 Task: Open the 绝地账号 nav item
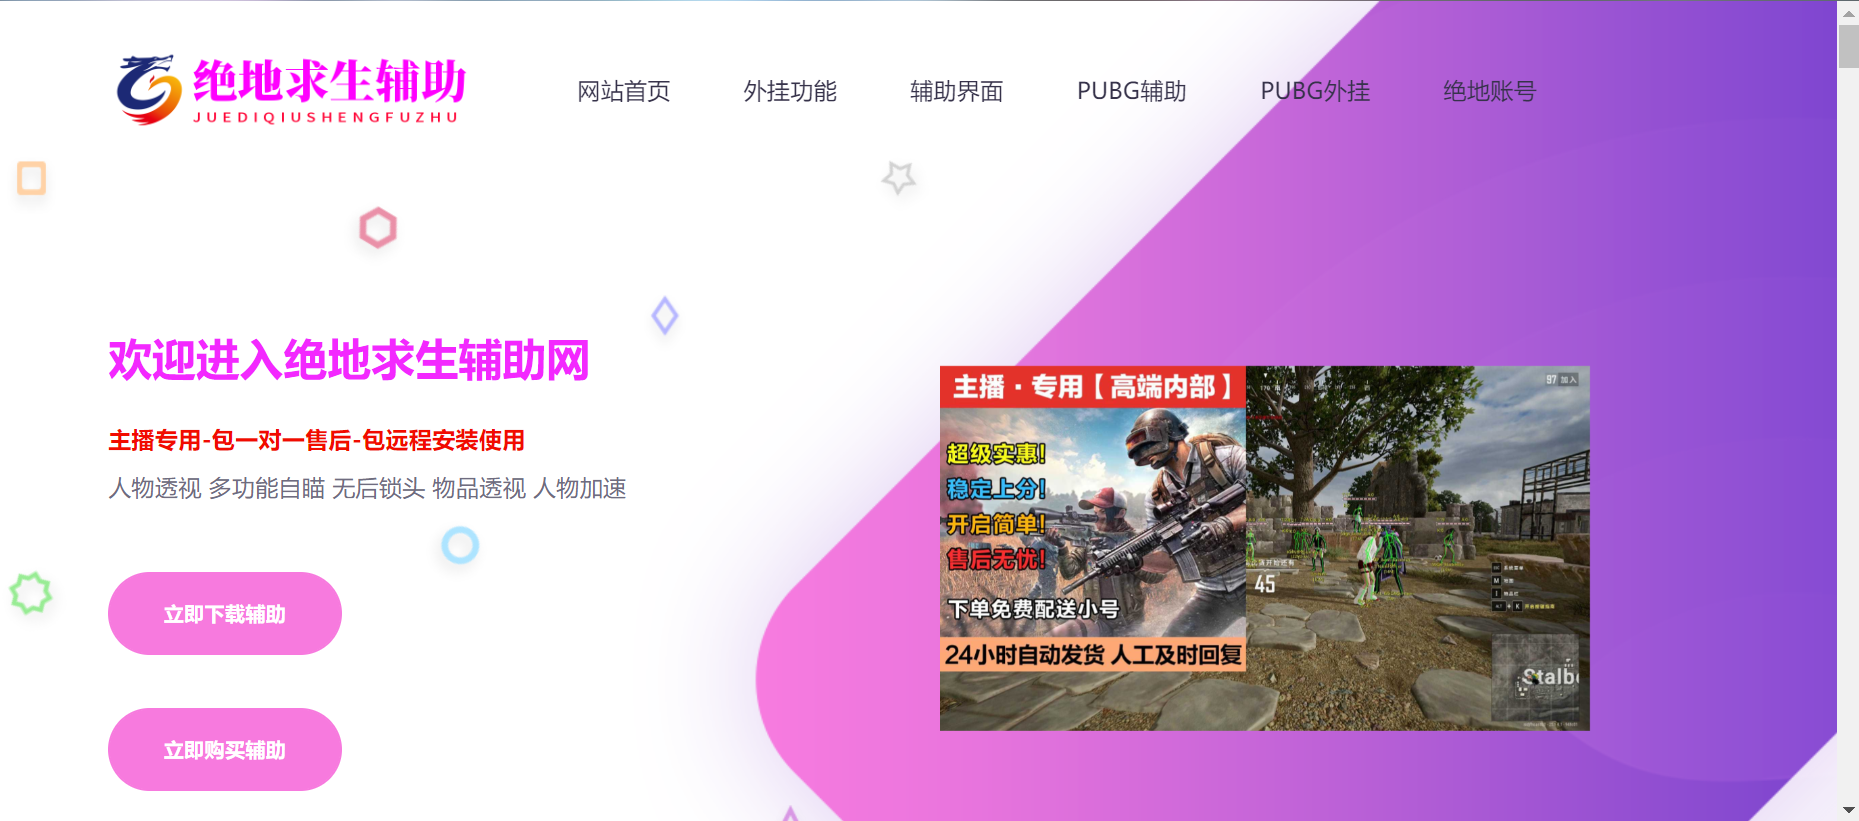click(1489, 91)
